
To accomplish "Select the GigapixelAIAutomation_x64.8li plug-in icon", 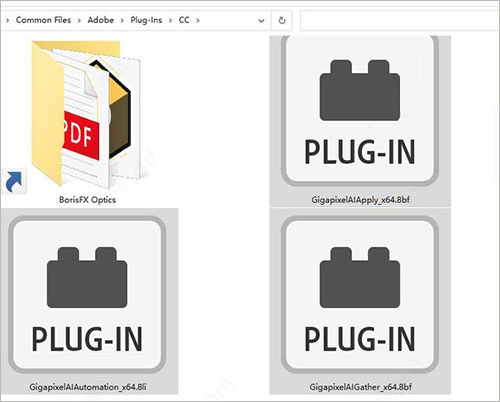I will point(87,295).
